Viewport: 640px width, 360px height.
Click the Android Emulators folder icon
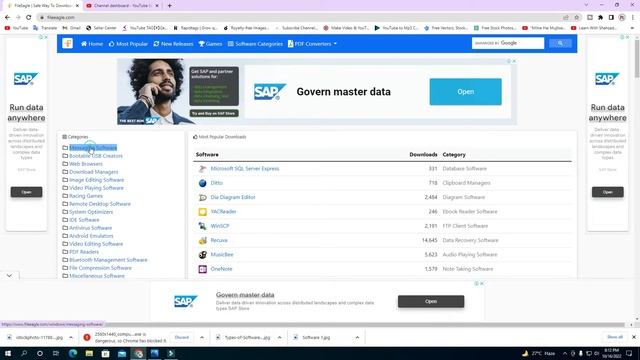[x=65, y=236]
